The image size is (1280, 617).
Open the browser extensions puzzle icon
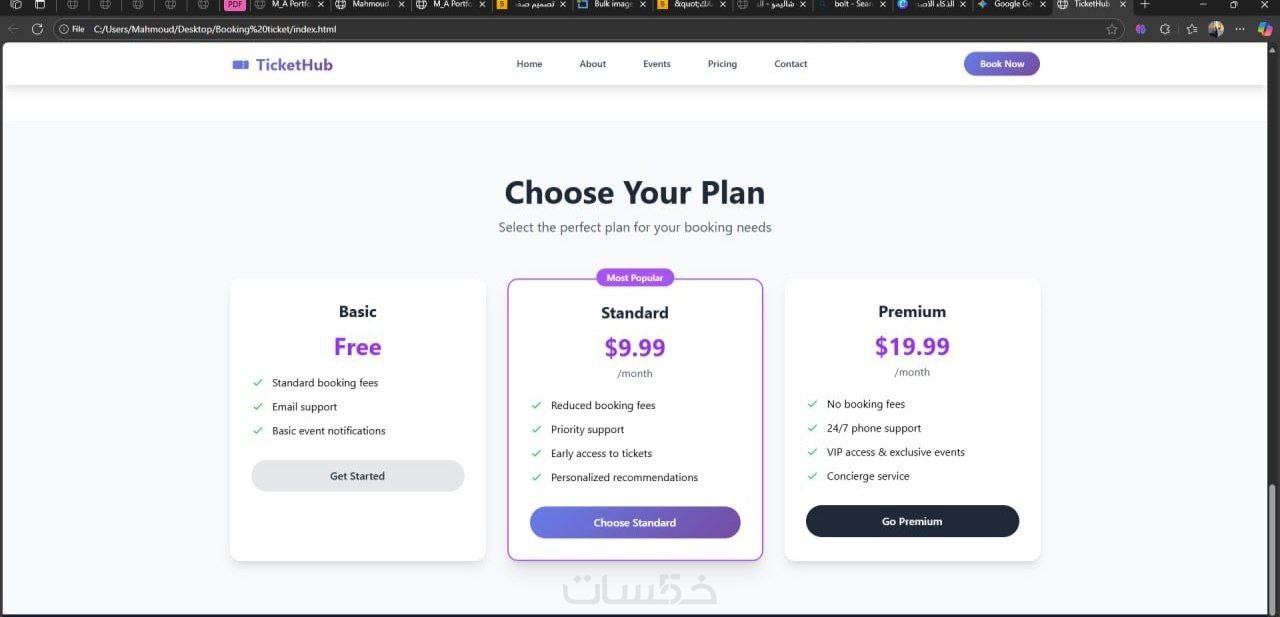point(1165,29)
